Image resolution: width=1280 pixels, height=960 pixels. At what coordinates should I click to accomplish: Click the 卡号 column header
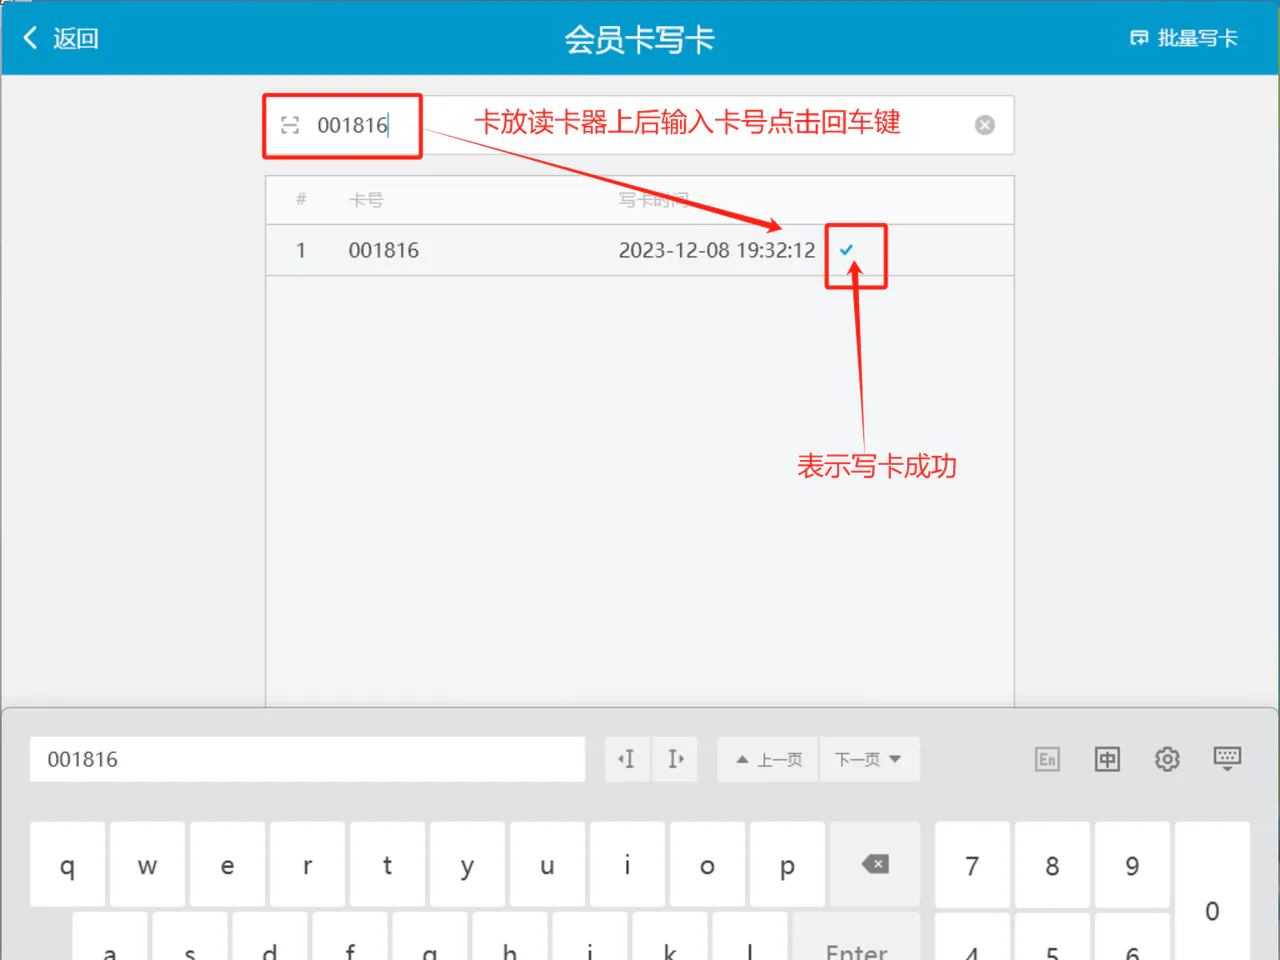point(366,200)
